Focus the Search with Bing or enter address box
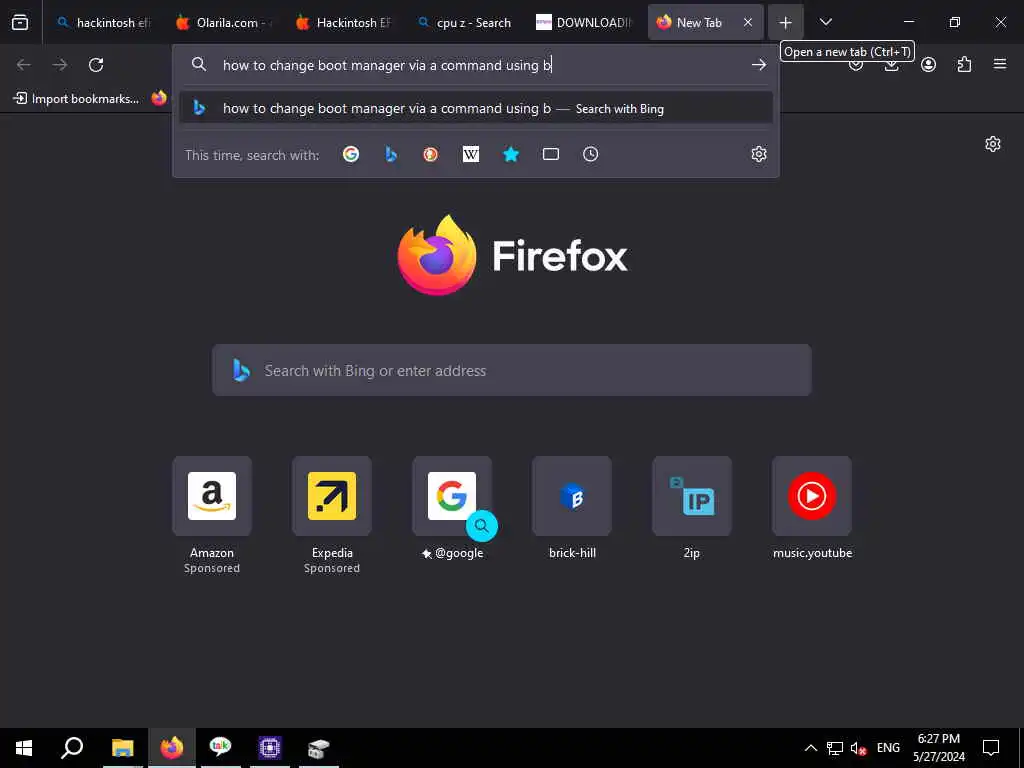This screenshot has height=768, width=1024. click(511, 370)
